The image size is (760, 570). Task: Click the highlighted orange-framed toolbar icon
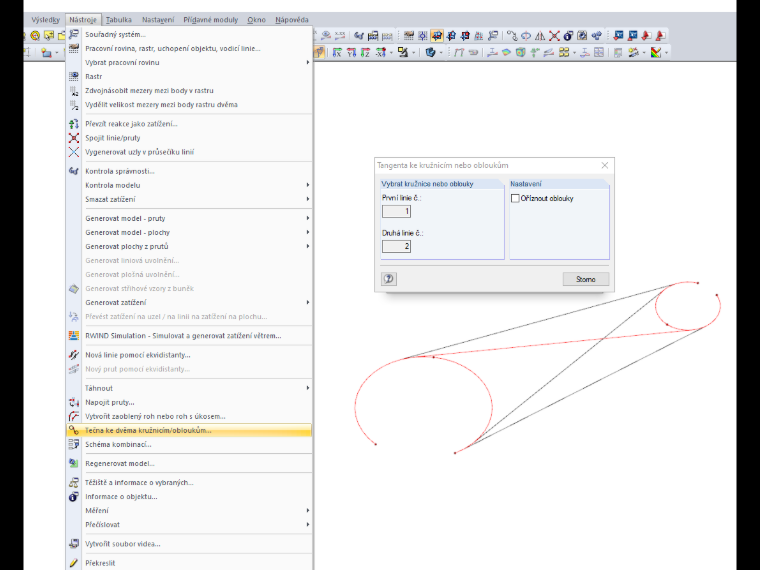(x=437, y=35)
